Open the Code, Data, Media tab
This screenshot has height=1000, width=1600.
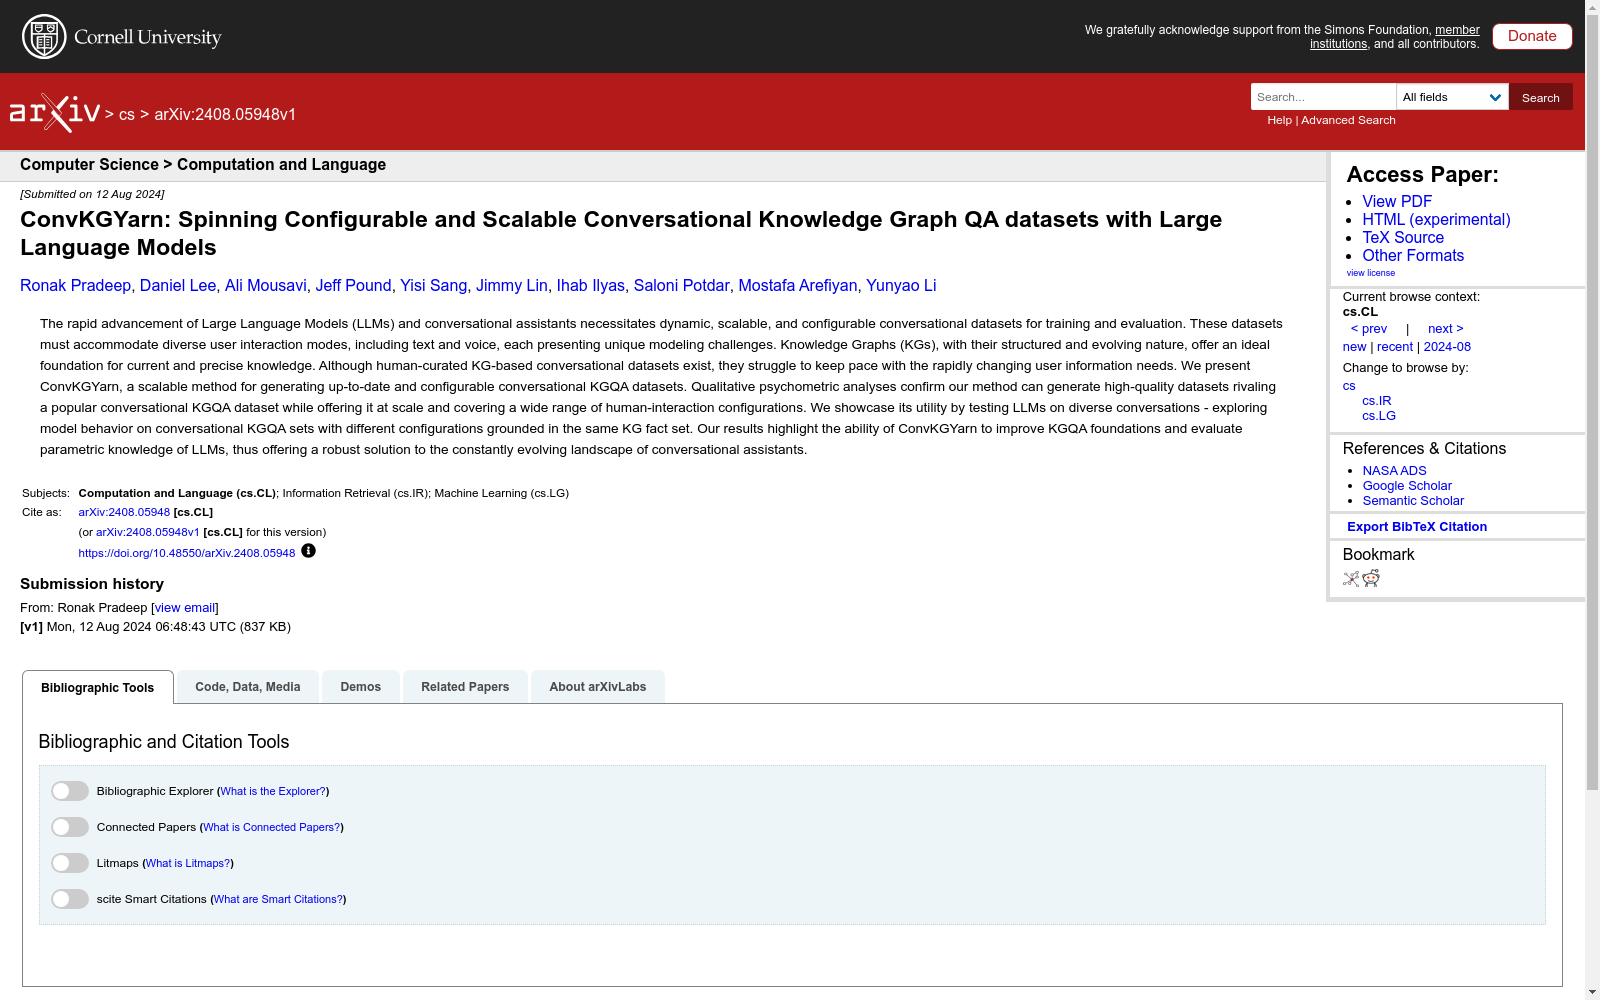(248, 687)
